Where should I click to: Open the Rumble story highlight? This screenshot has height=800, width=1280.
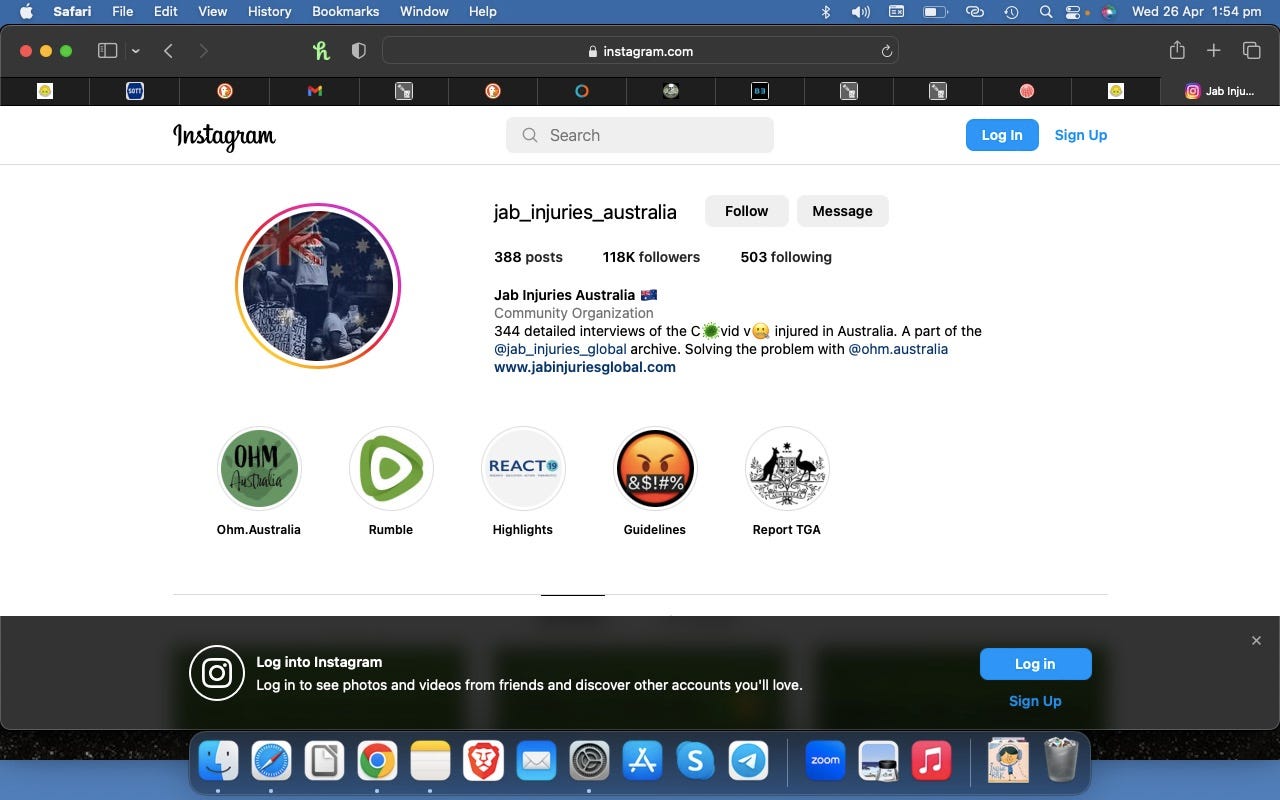tap(391, 468)
